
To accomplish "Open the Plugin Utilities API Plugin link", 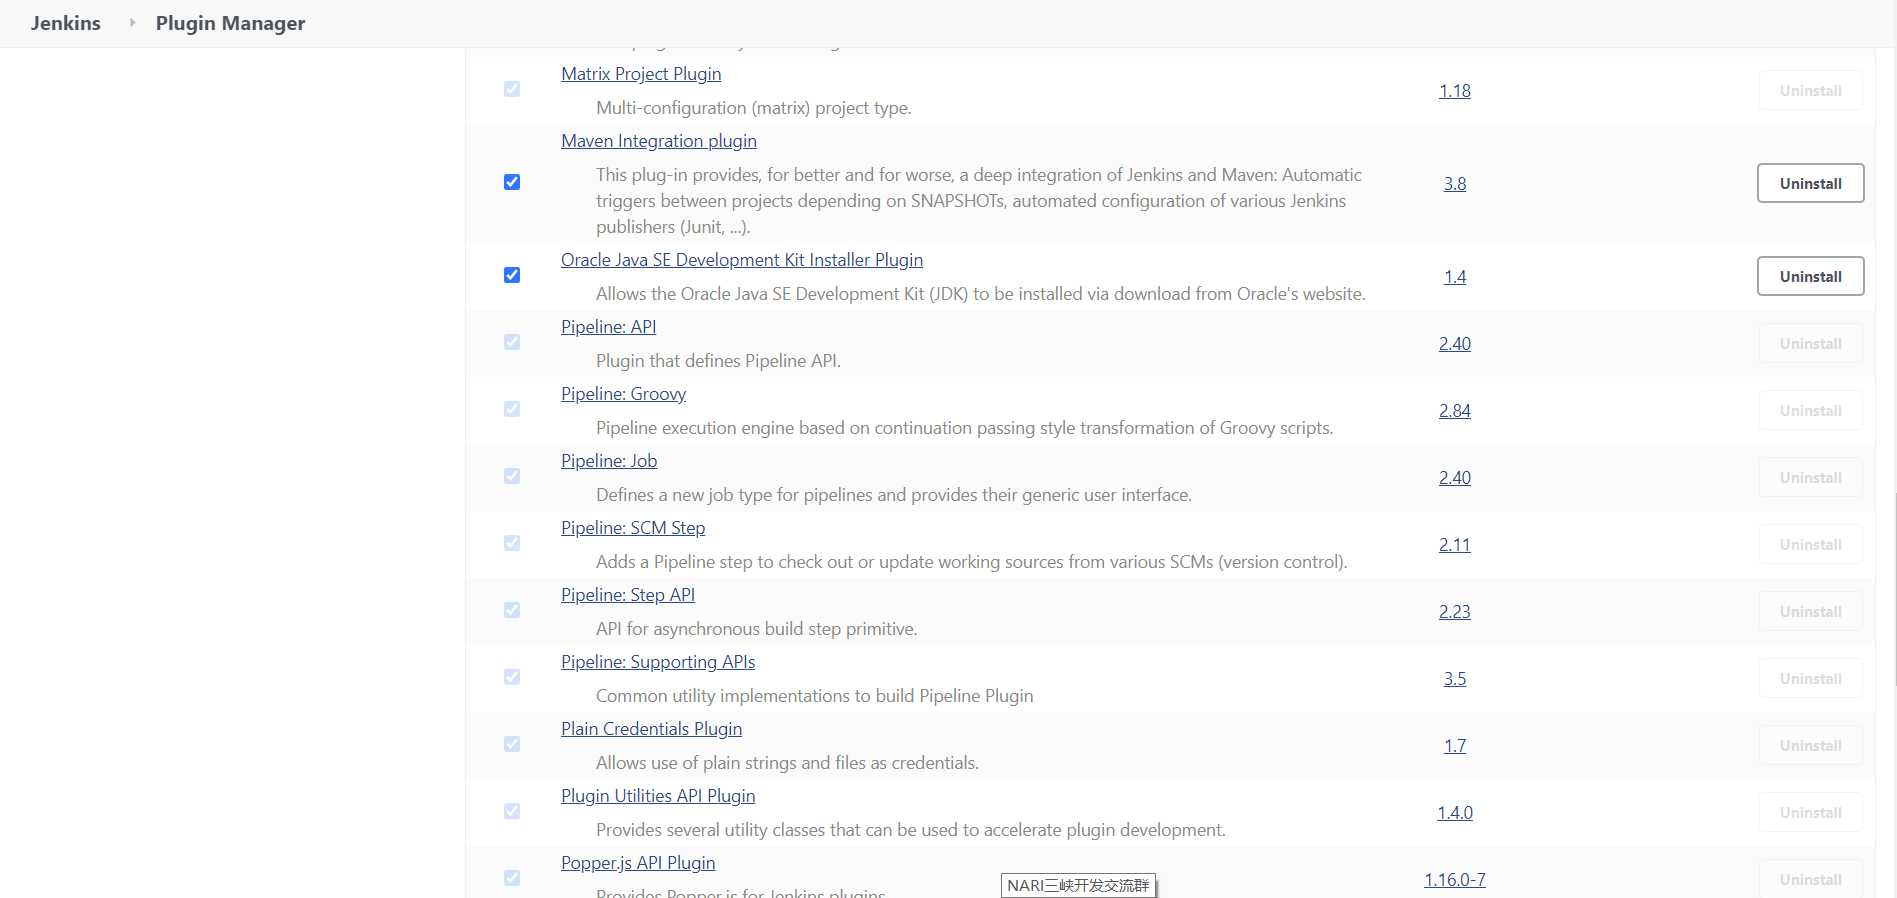I will [658, 796].
